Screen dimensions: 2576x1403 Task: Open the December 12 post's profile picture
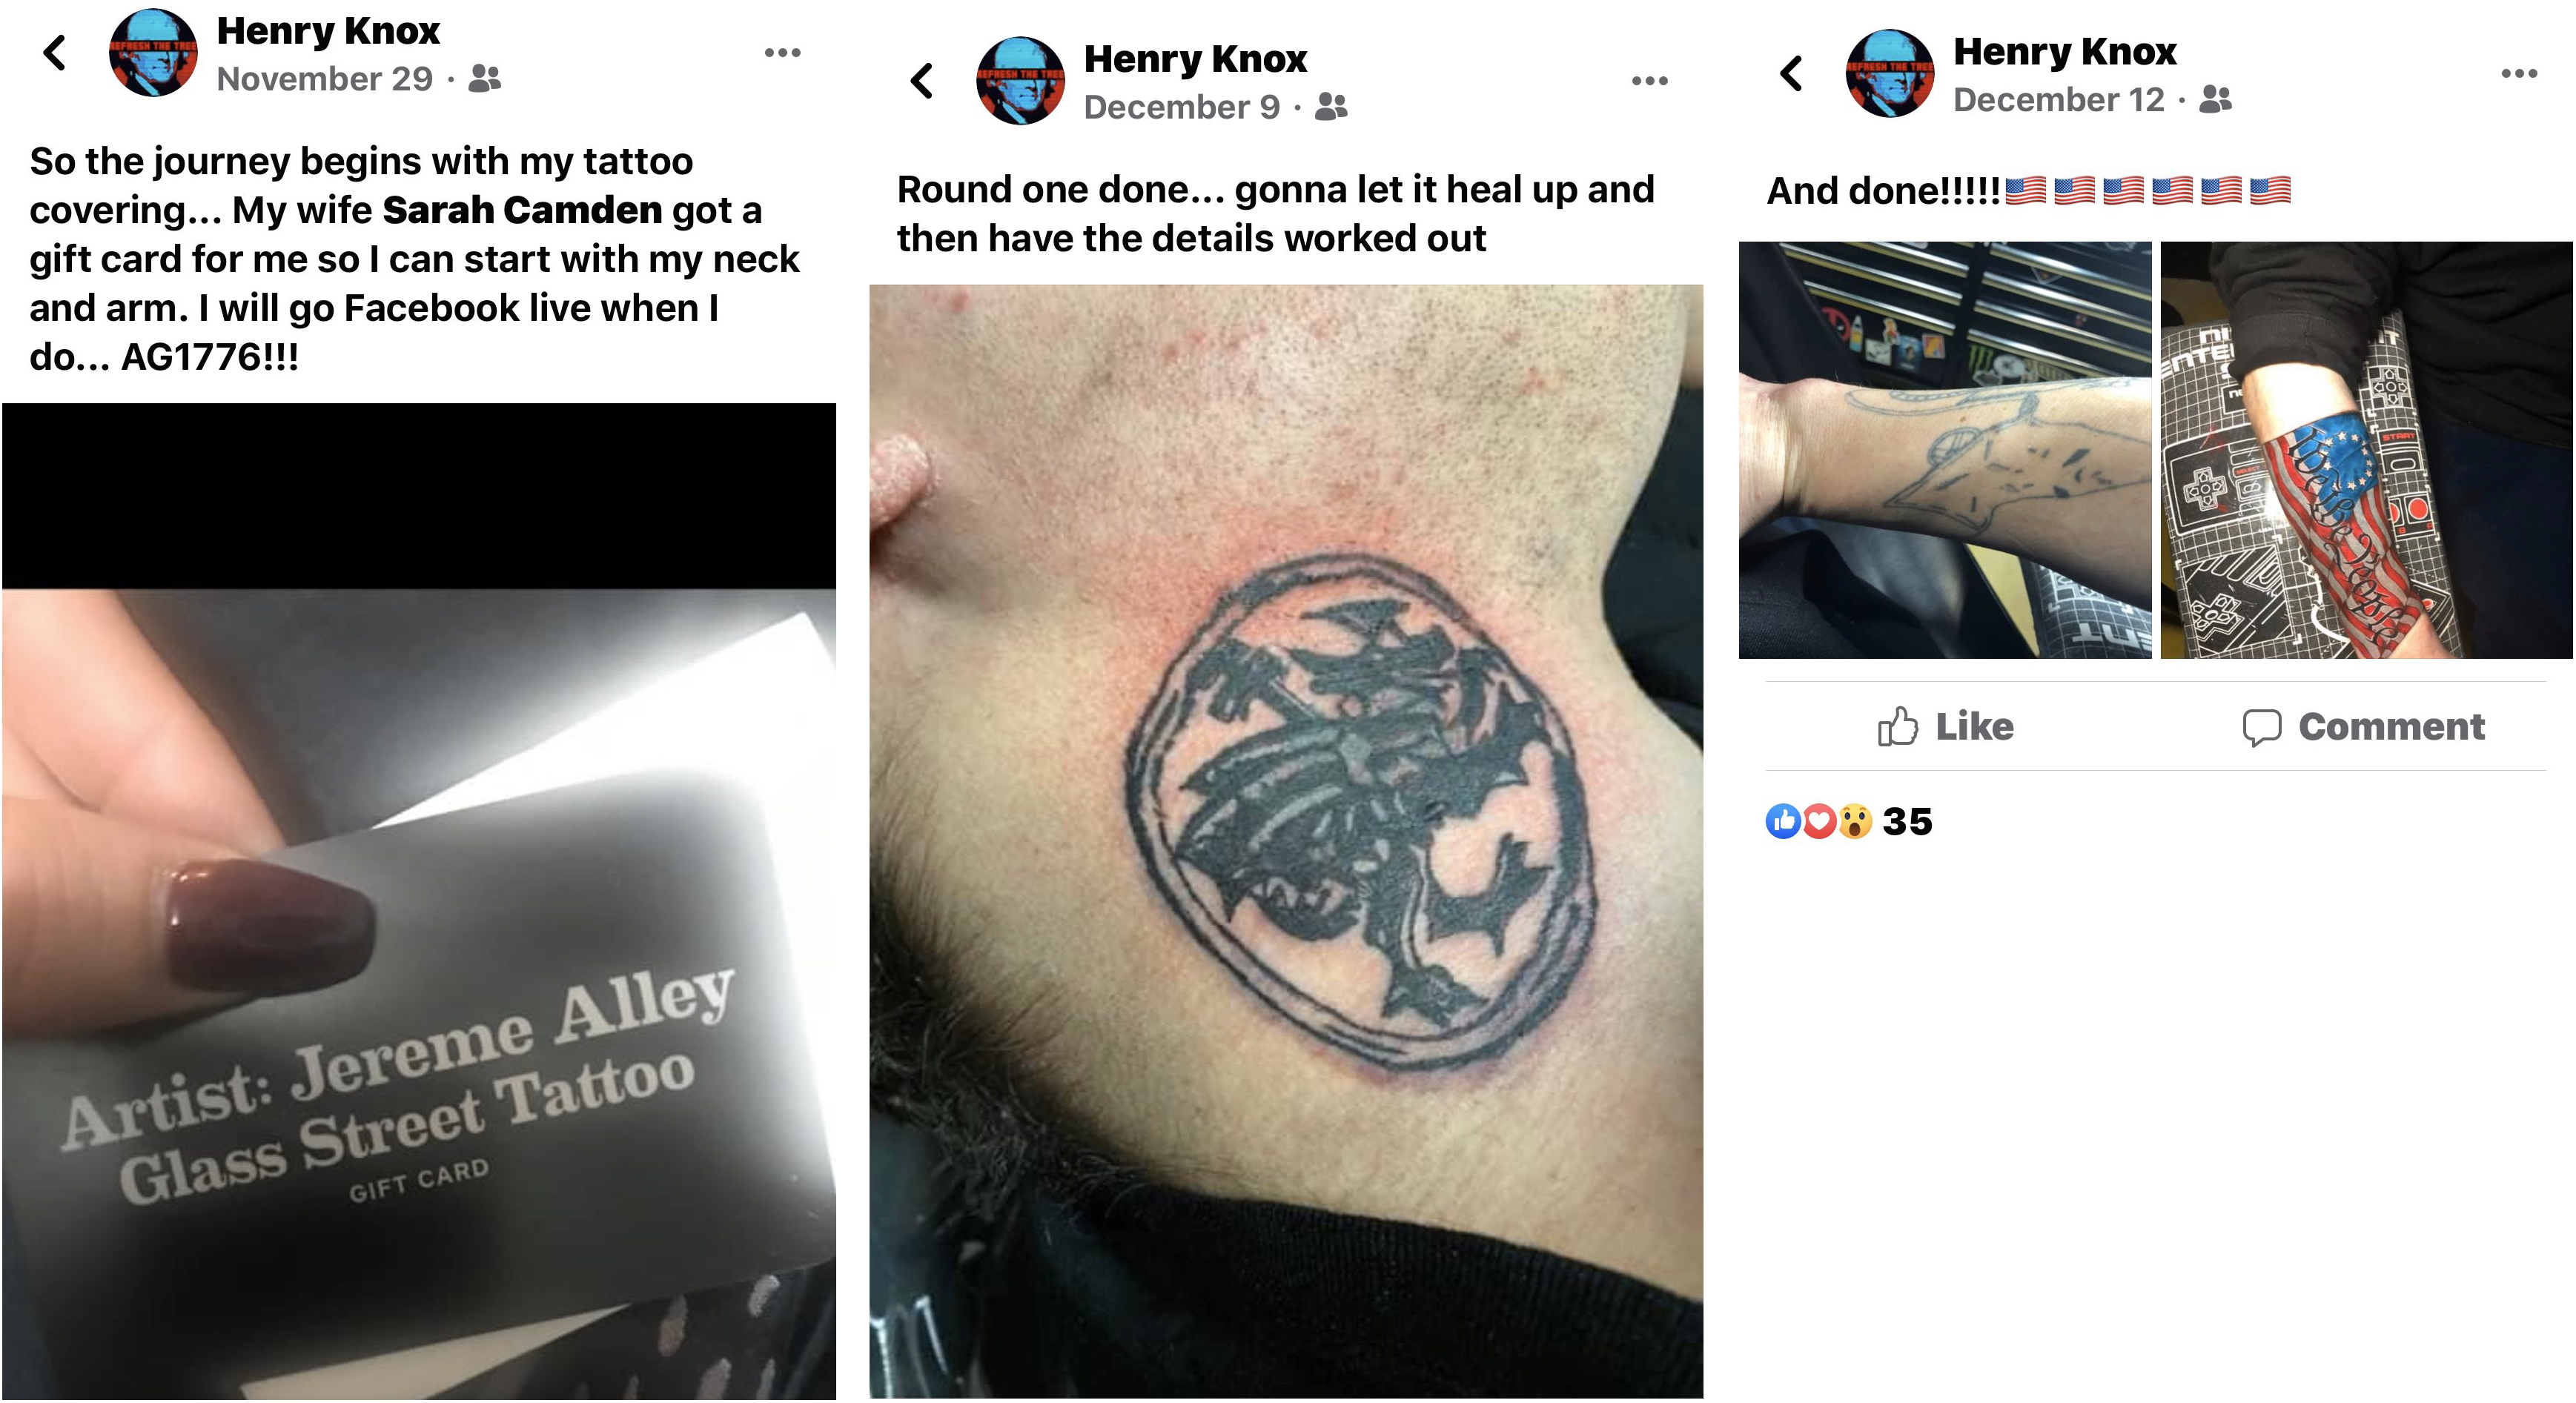click(x=1889, y=73)
